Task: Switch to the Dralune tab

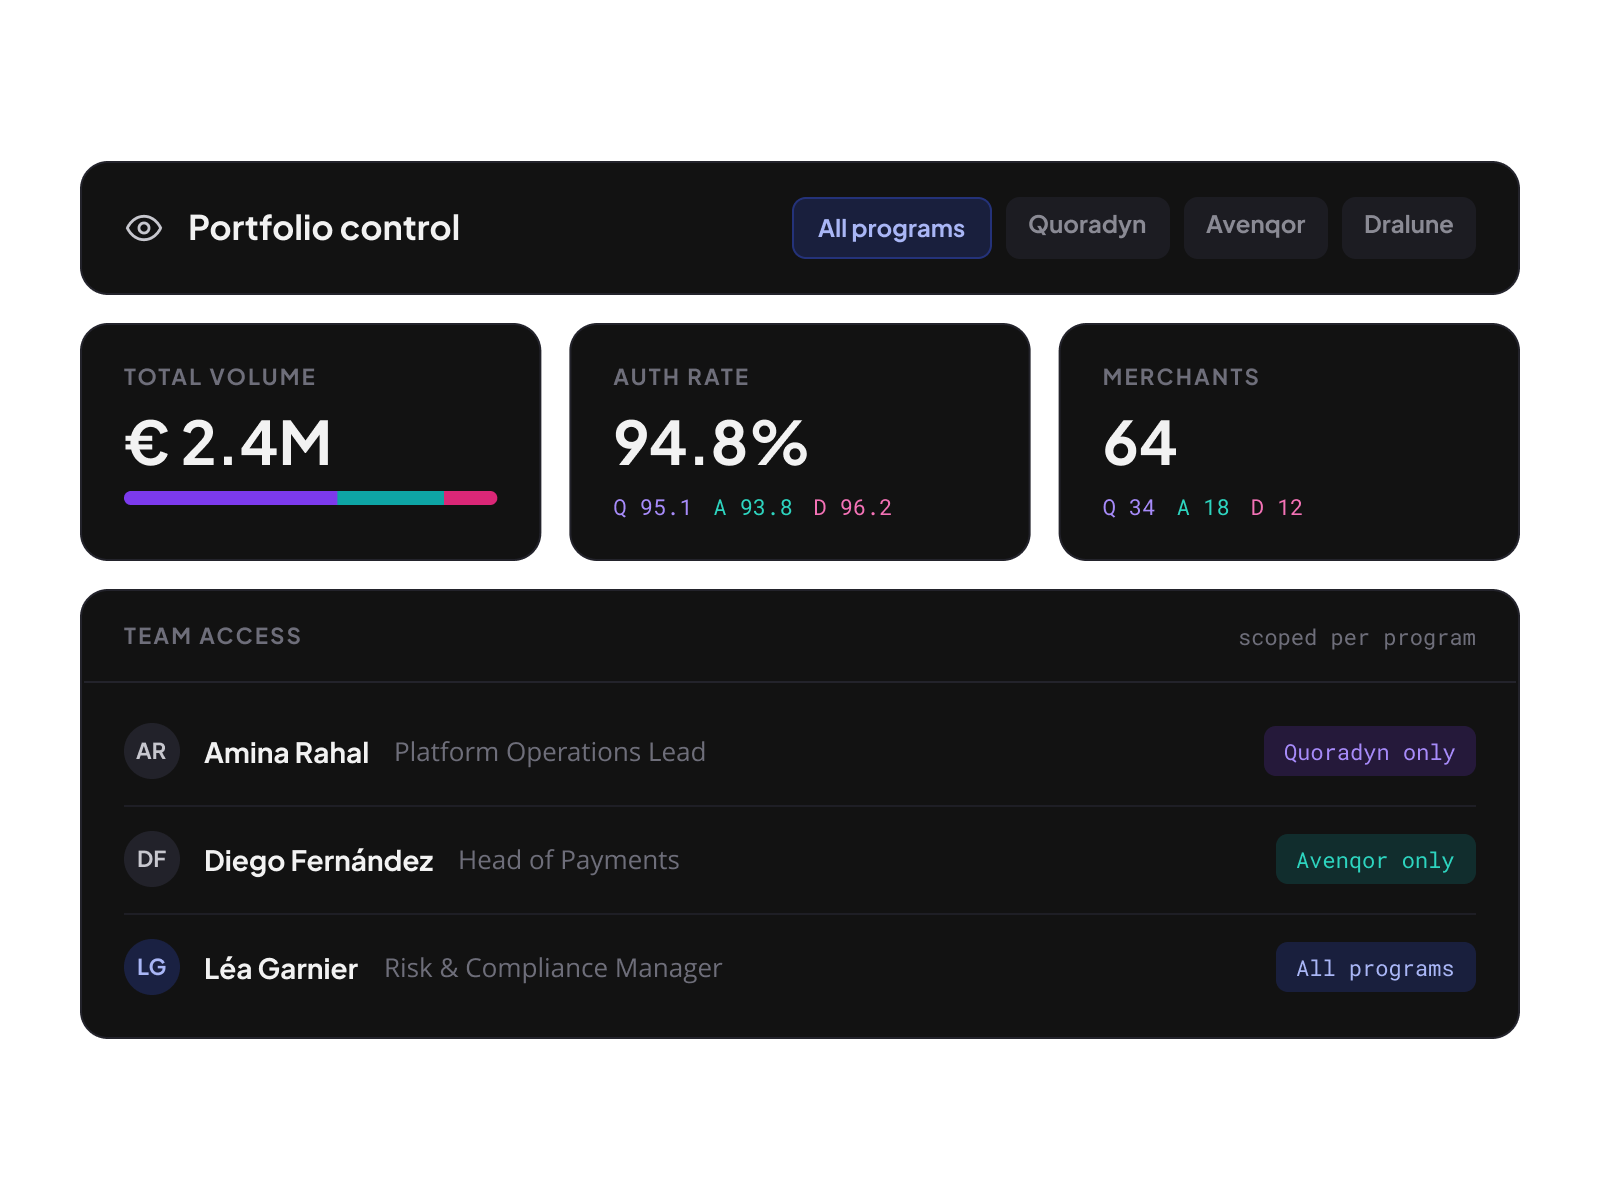Action: [1408, 228]
